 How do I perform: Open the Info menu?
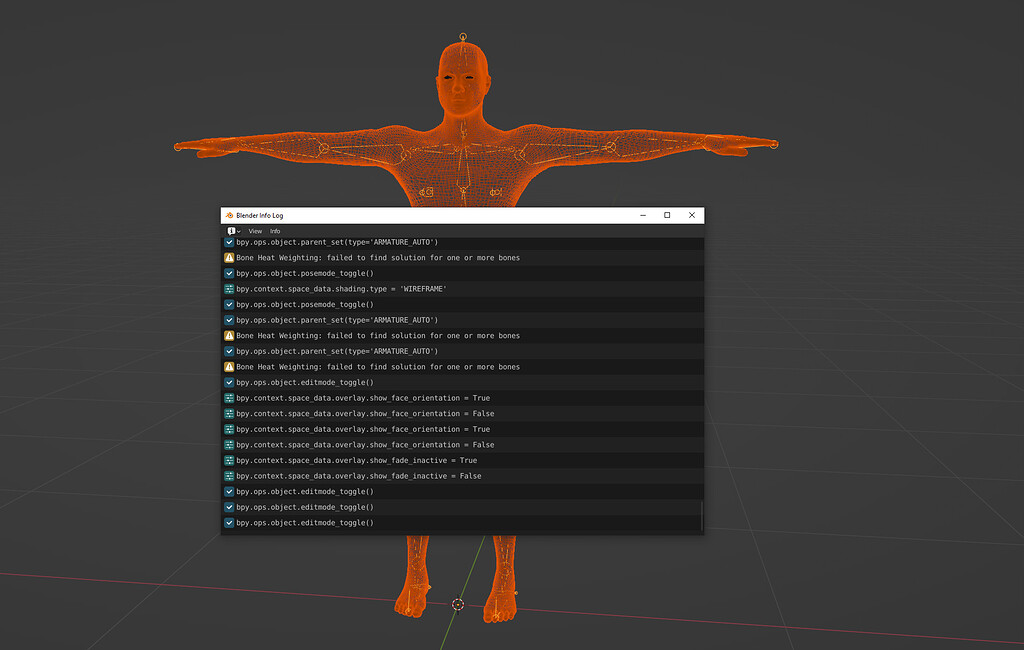(x=275, y=230)
